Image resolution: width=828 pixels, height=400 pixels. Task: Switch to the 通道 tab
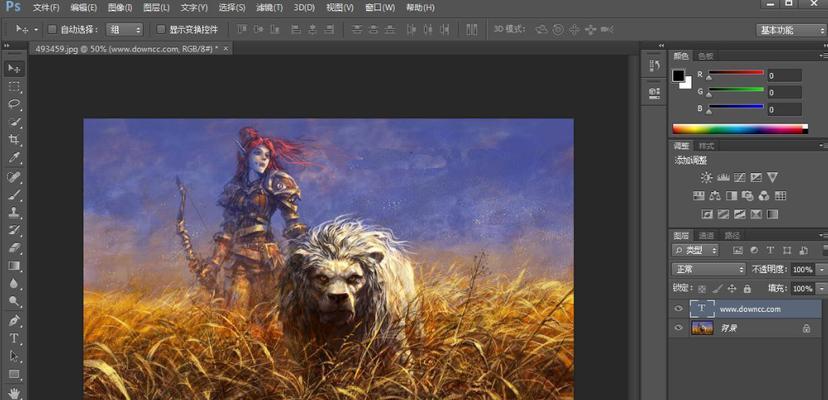706,236
